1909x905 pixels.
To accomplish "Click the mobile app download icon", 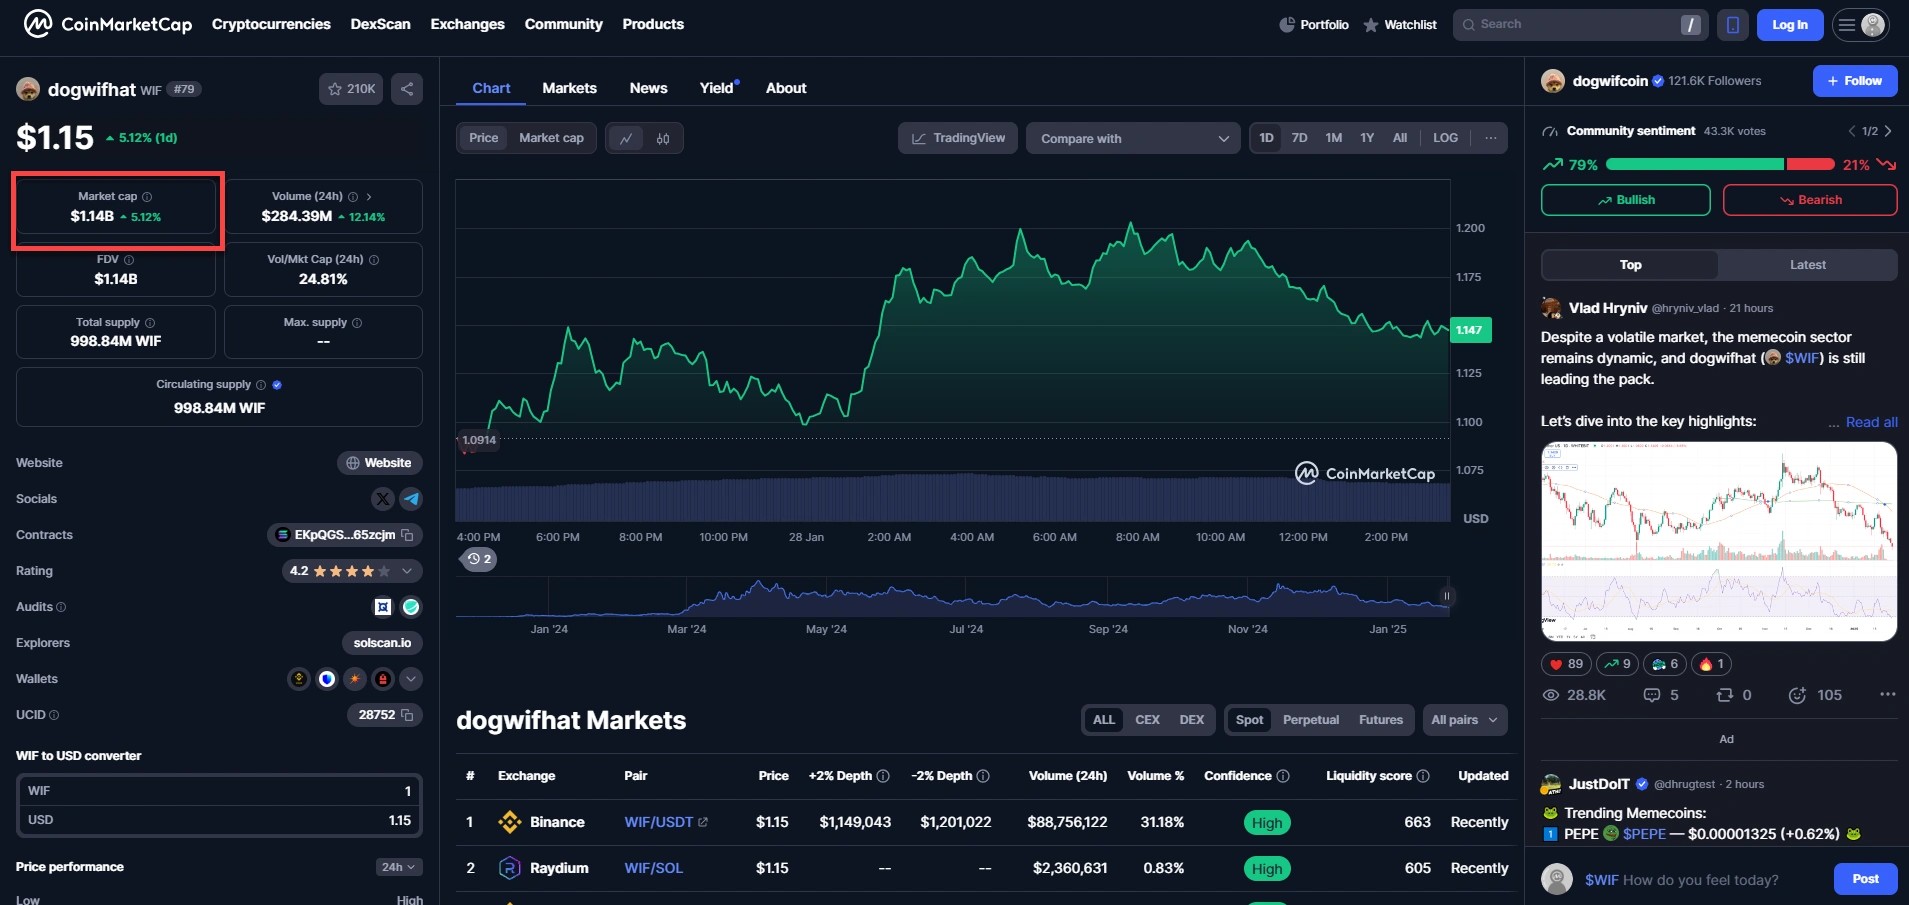I will coord(1732,25).
